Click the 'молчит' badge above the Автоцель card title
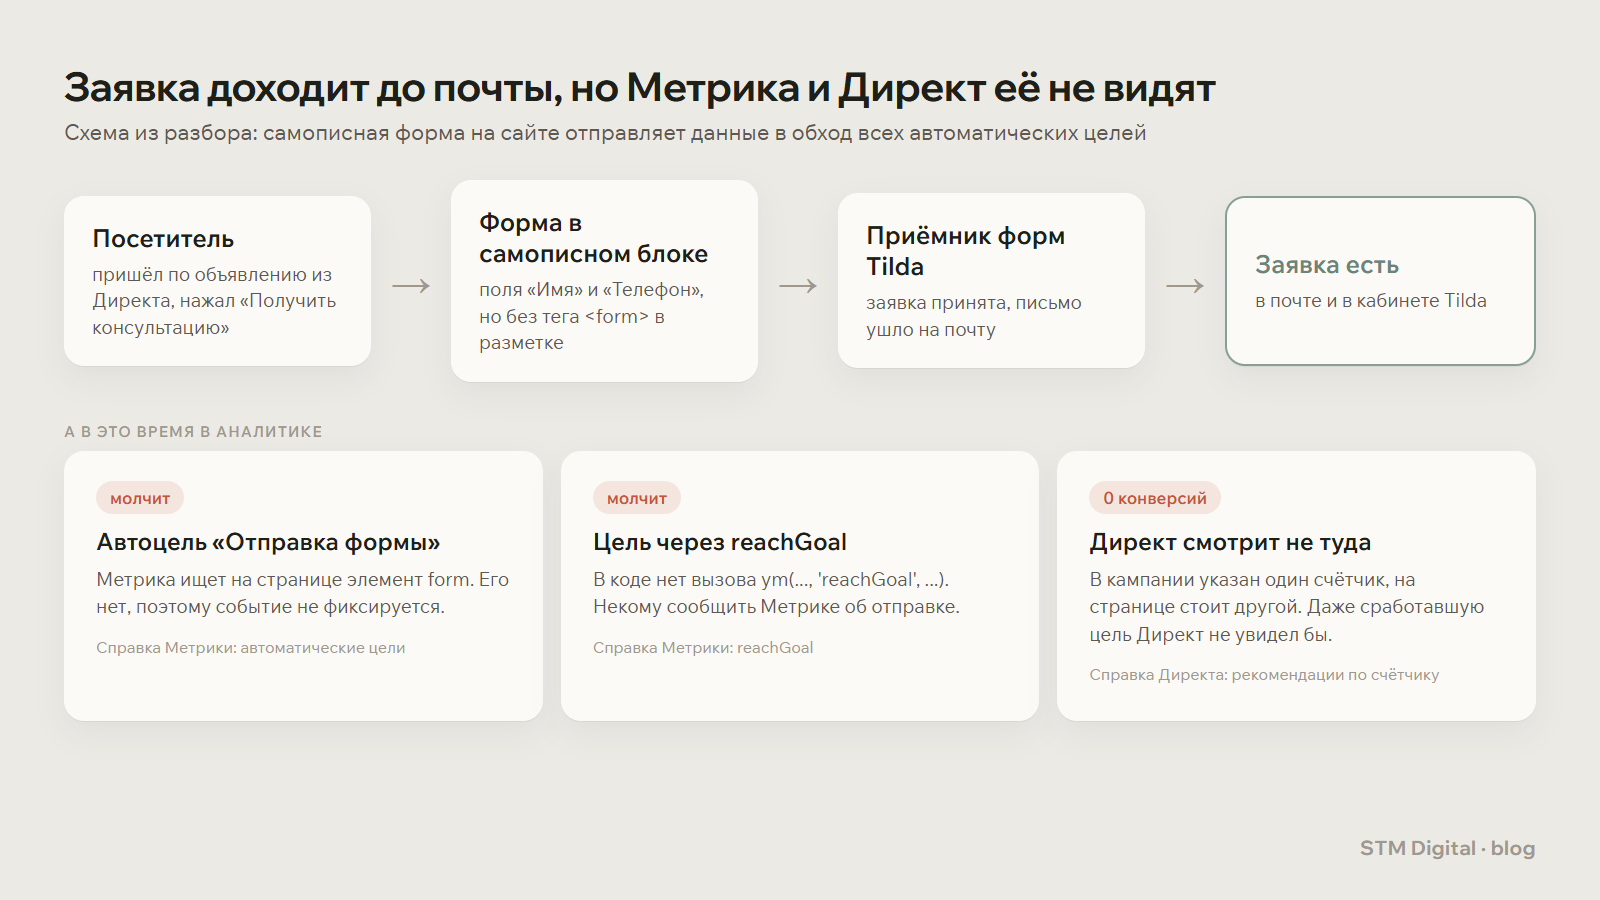The height and width of the screenshot is (900, 1600). point(140,498)
